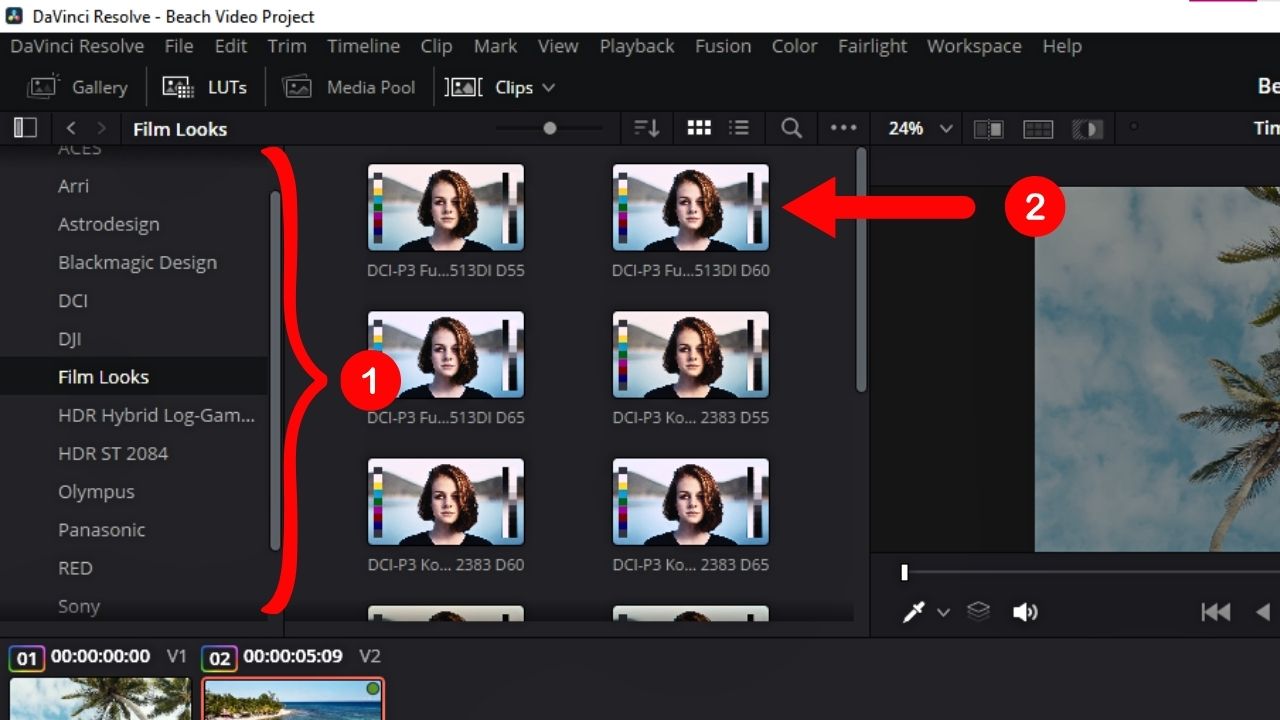The image size is (1280, 720).
Task: Open the Mark menu
Action: (x=495, y=46)
